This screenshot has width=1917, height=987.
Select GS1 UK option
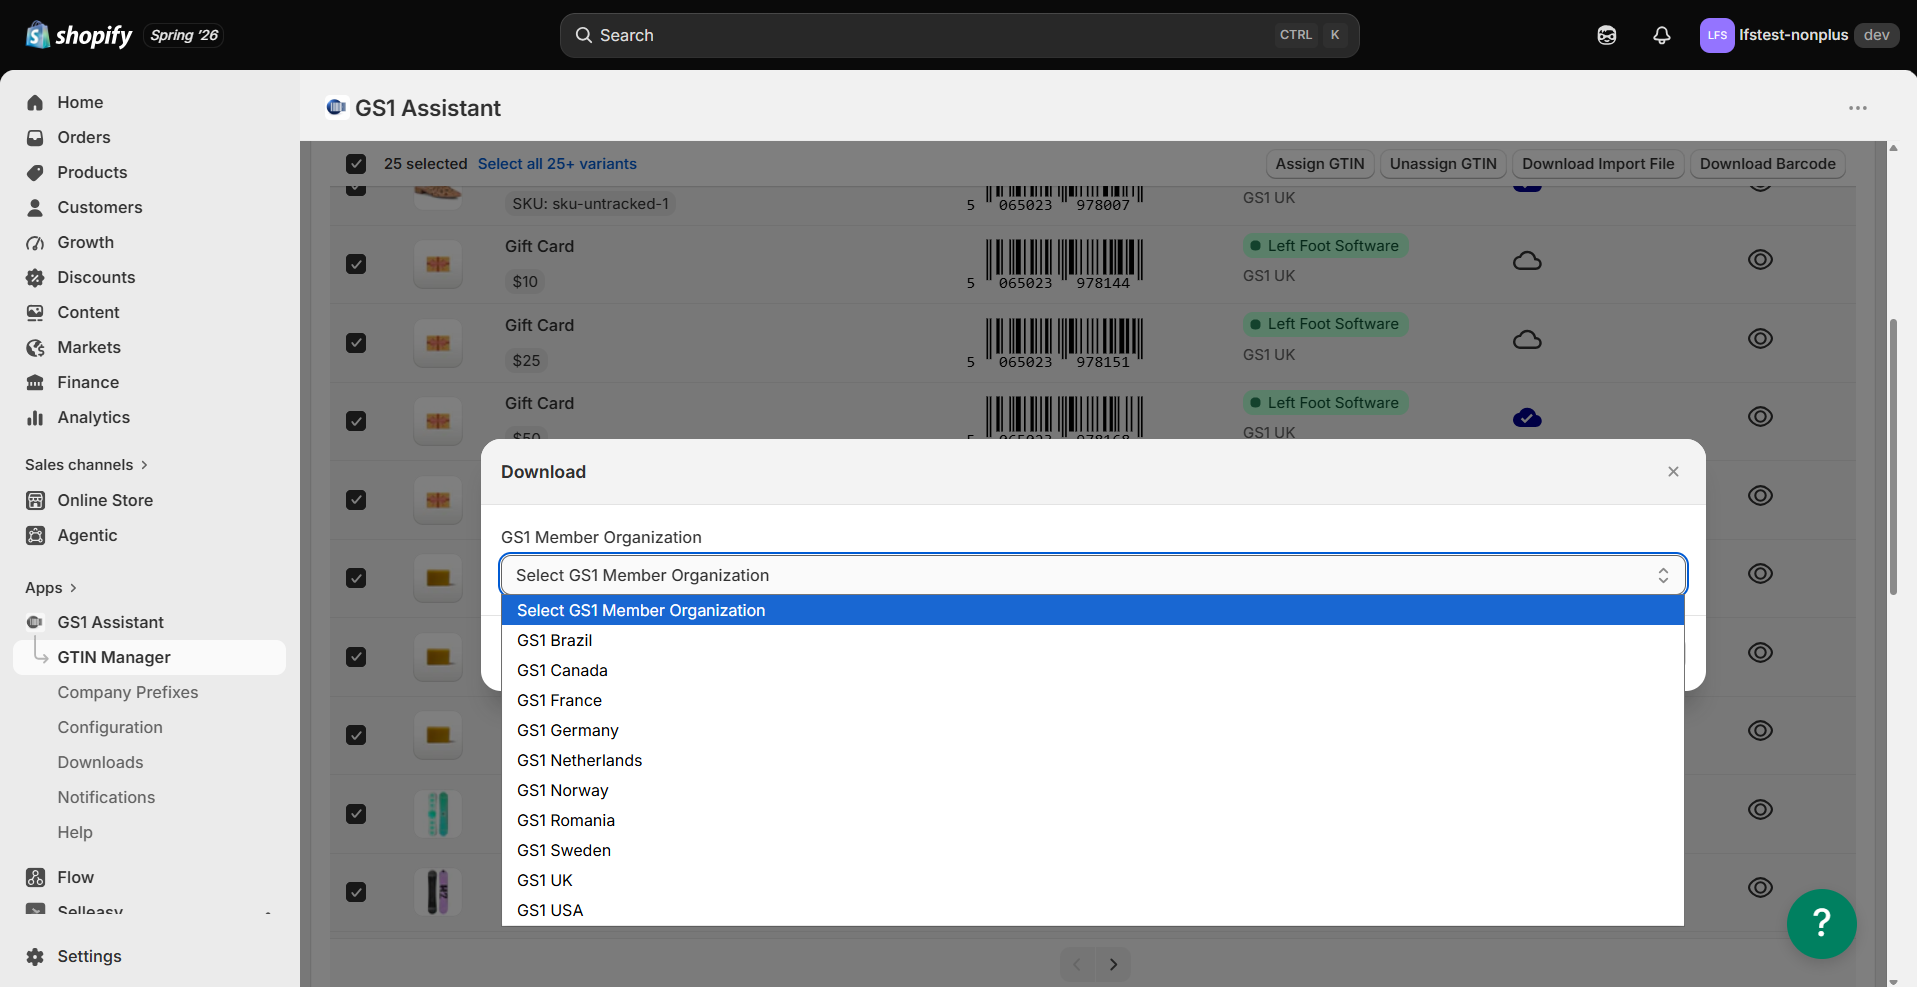(1093, 880)
